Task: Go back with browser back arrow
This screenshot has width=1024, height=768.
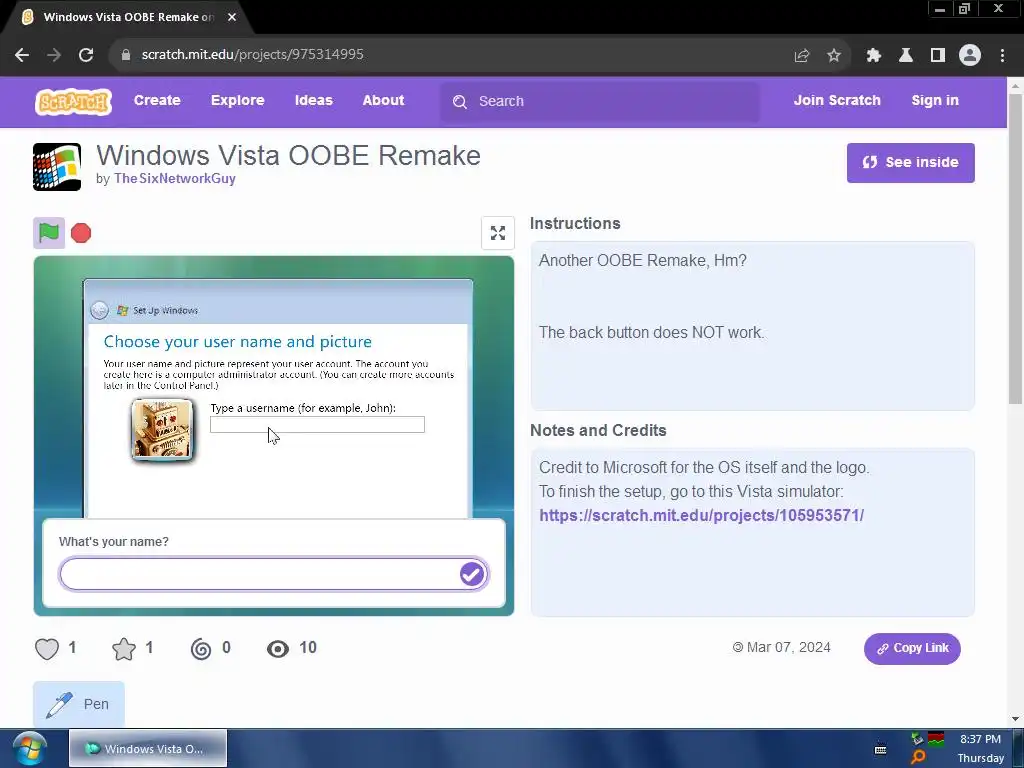Action: pyautogui.click(x=22, y=55)
